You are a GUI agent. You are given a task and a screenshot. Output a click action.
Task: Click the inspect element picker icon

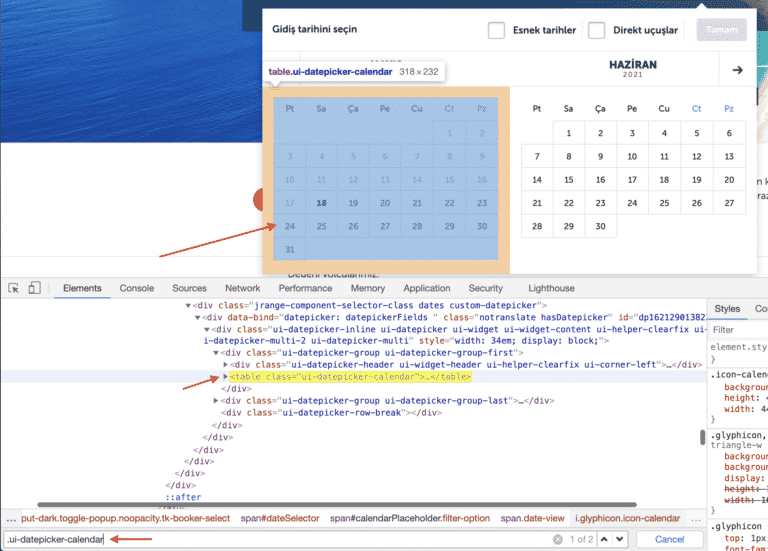[14, 288]
